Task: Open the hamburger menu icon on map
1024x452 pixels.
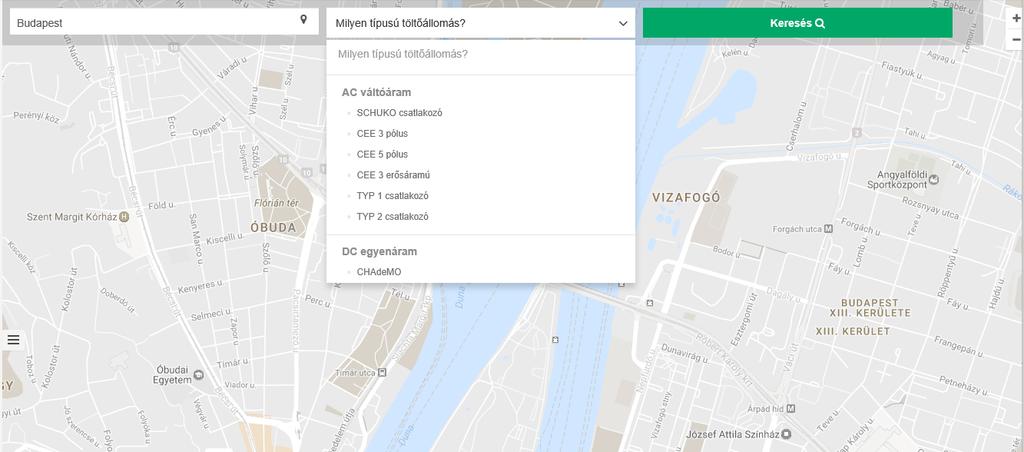Action: click(13, 340)
